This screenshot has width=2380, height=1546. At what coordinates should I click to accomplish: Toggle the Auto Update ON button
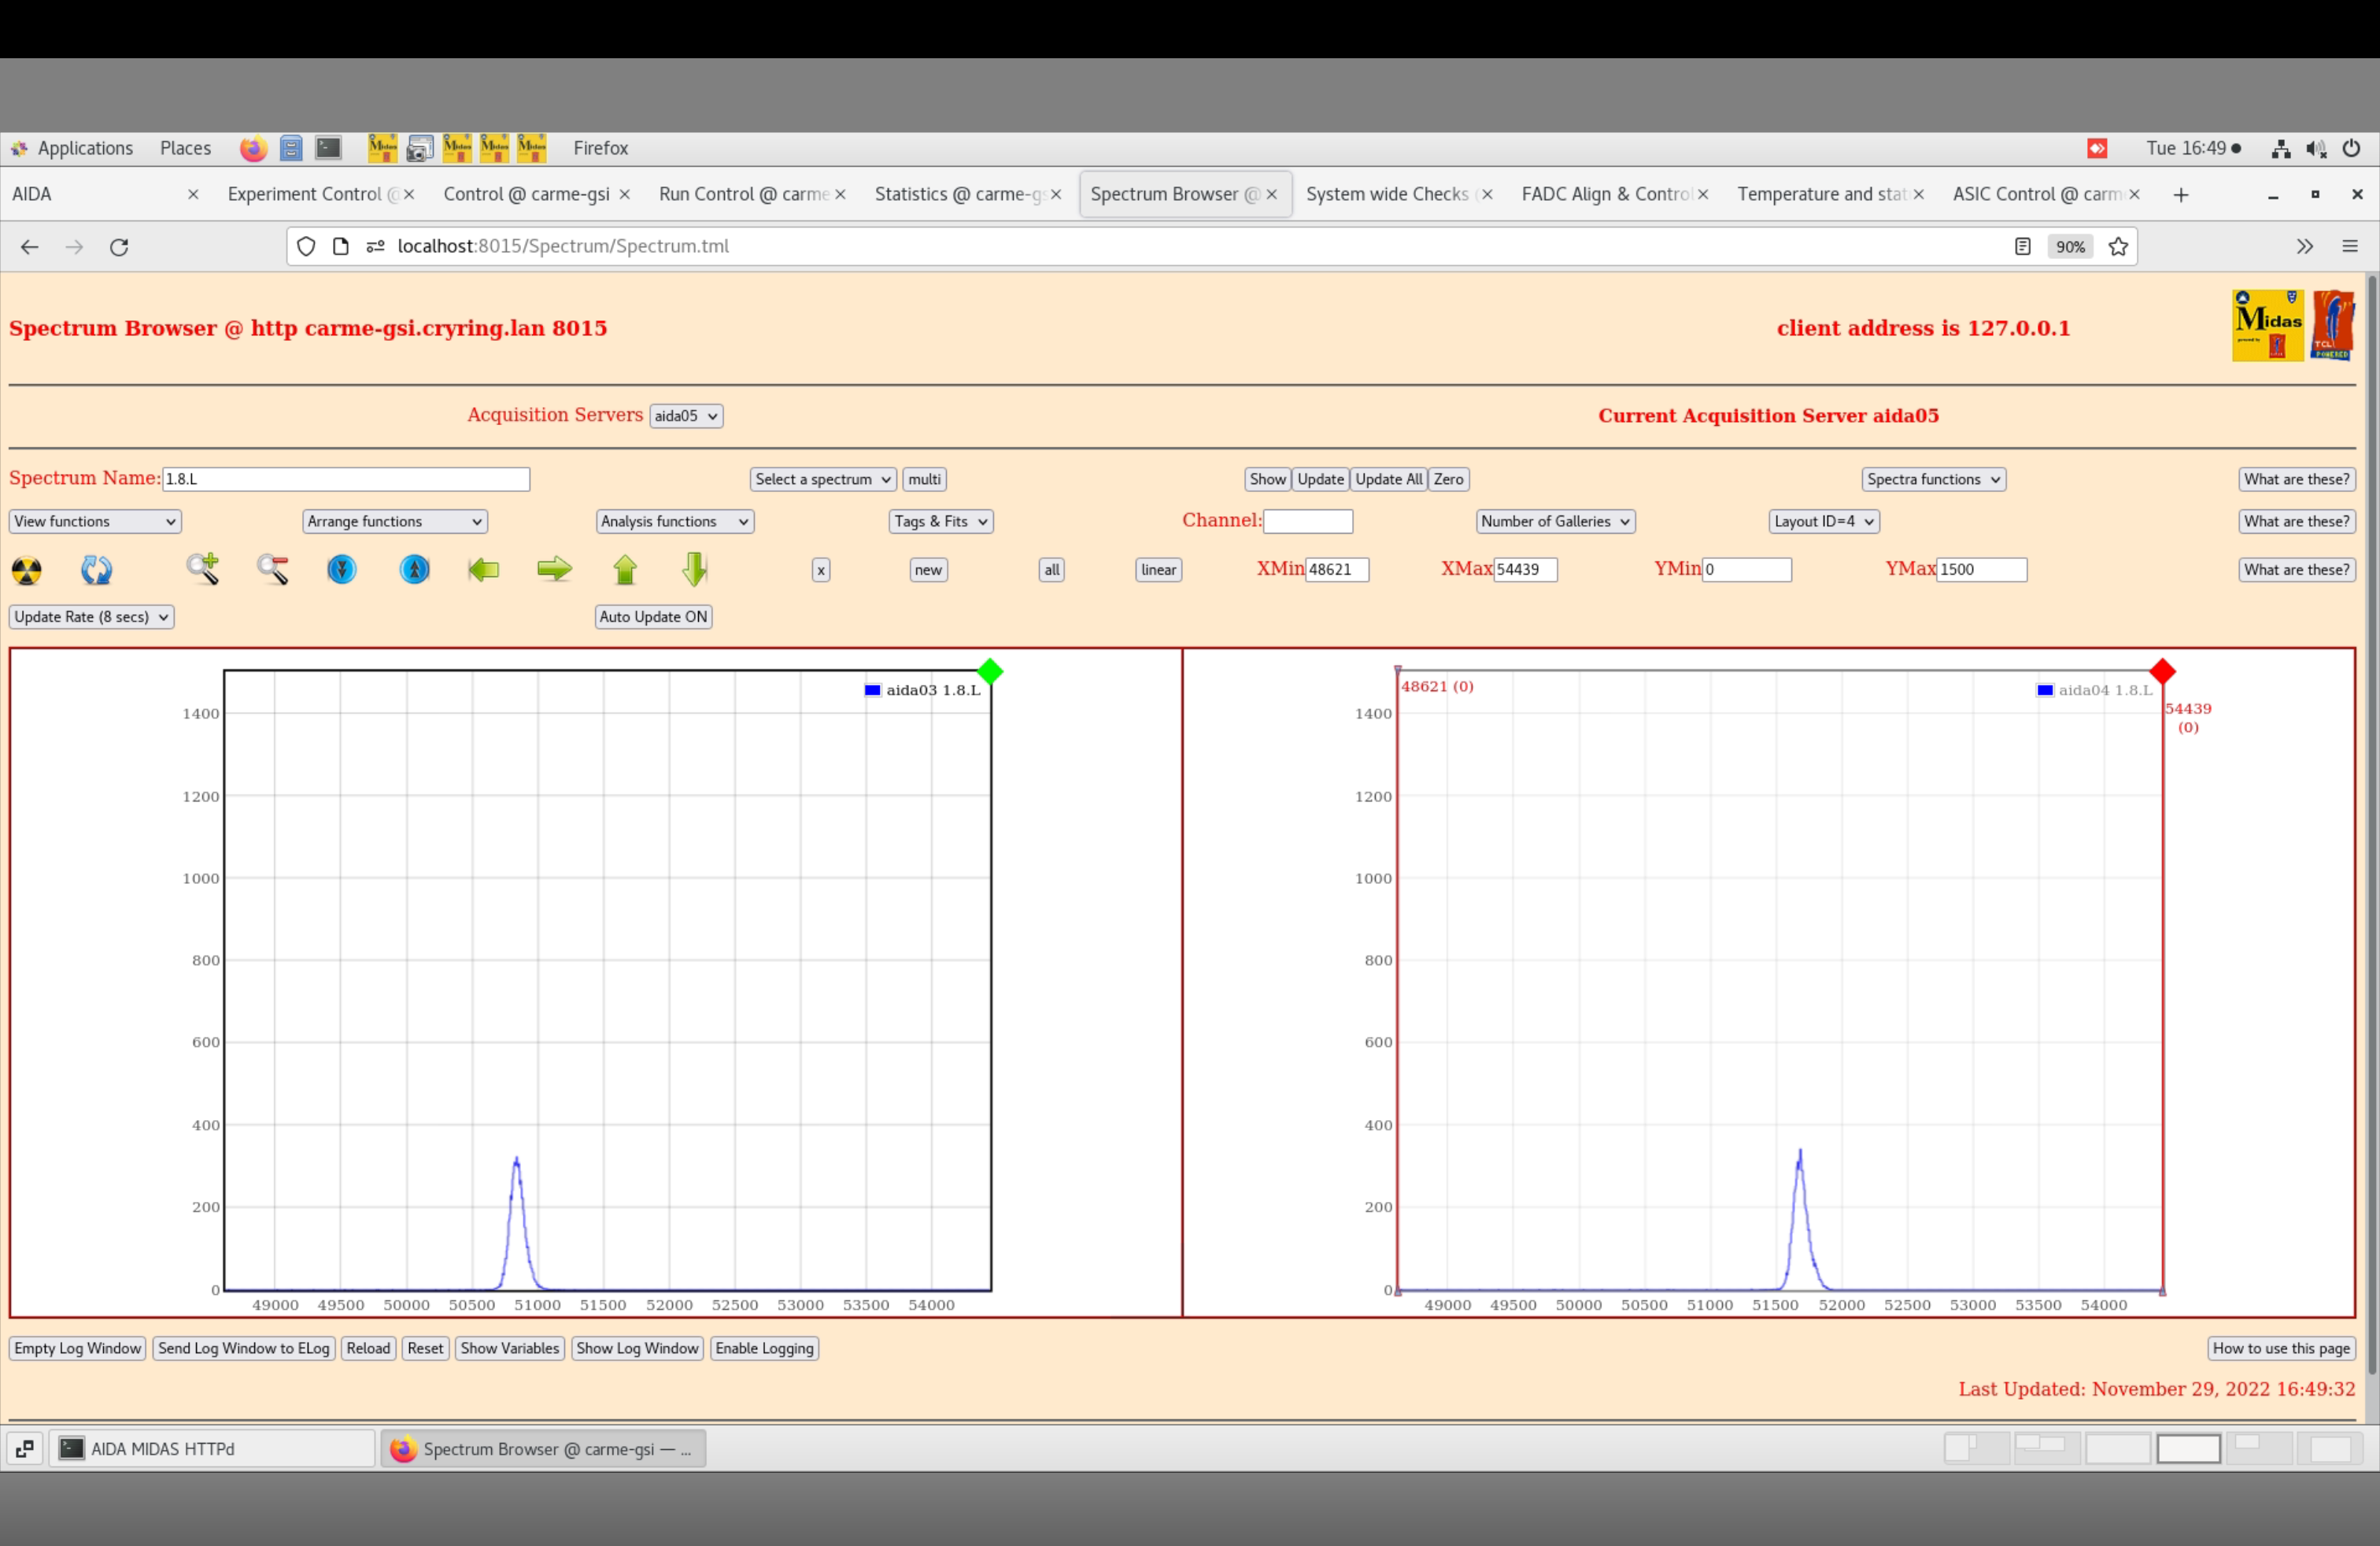pyautogui.click(x=653, y=617)
